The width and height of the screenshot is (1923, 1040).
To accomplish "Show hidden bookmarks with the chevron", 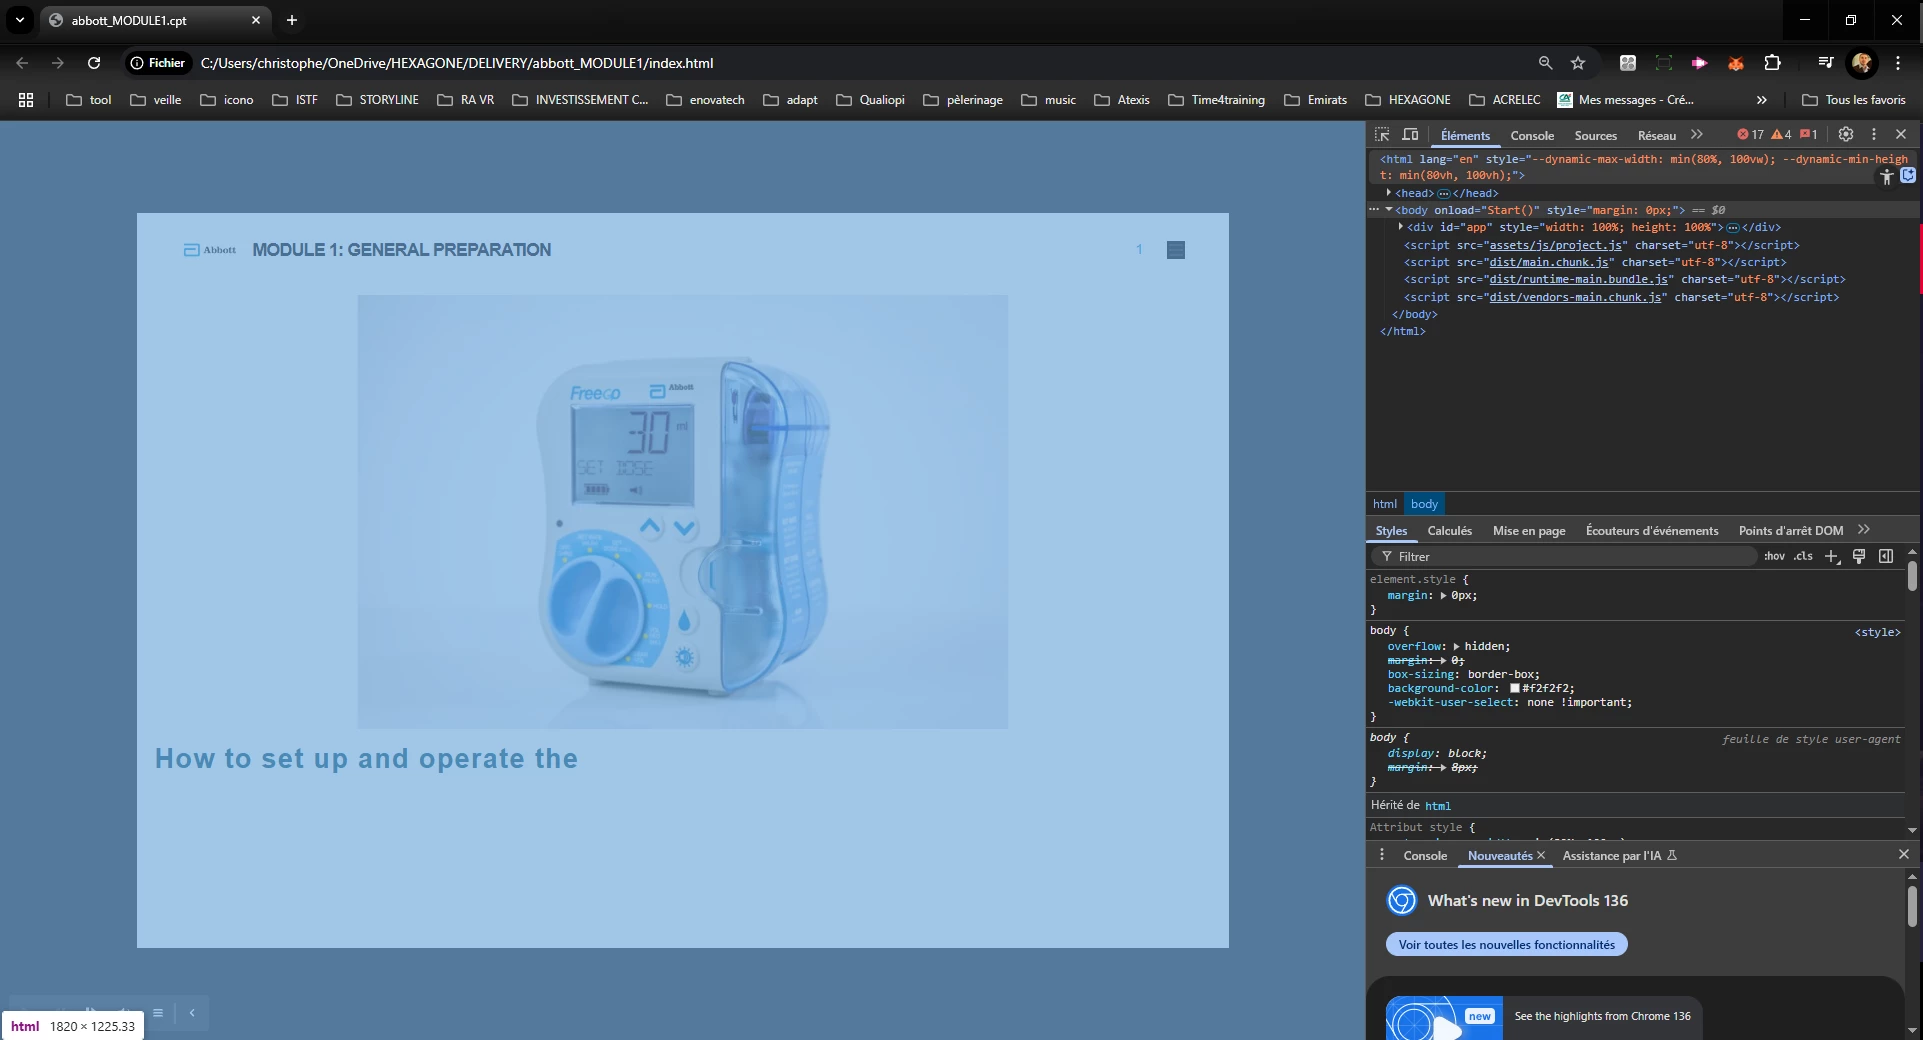I will point(1762,100).
